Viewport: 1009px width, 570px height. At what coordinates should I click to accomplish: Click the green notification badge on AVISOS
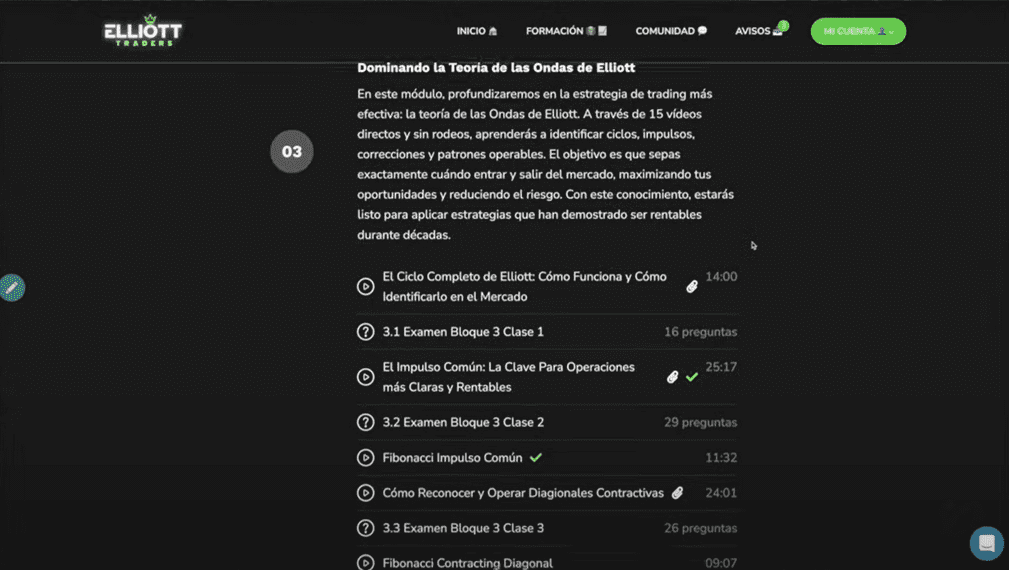coord(783,26)
